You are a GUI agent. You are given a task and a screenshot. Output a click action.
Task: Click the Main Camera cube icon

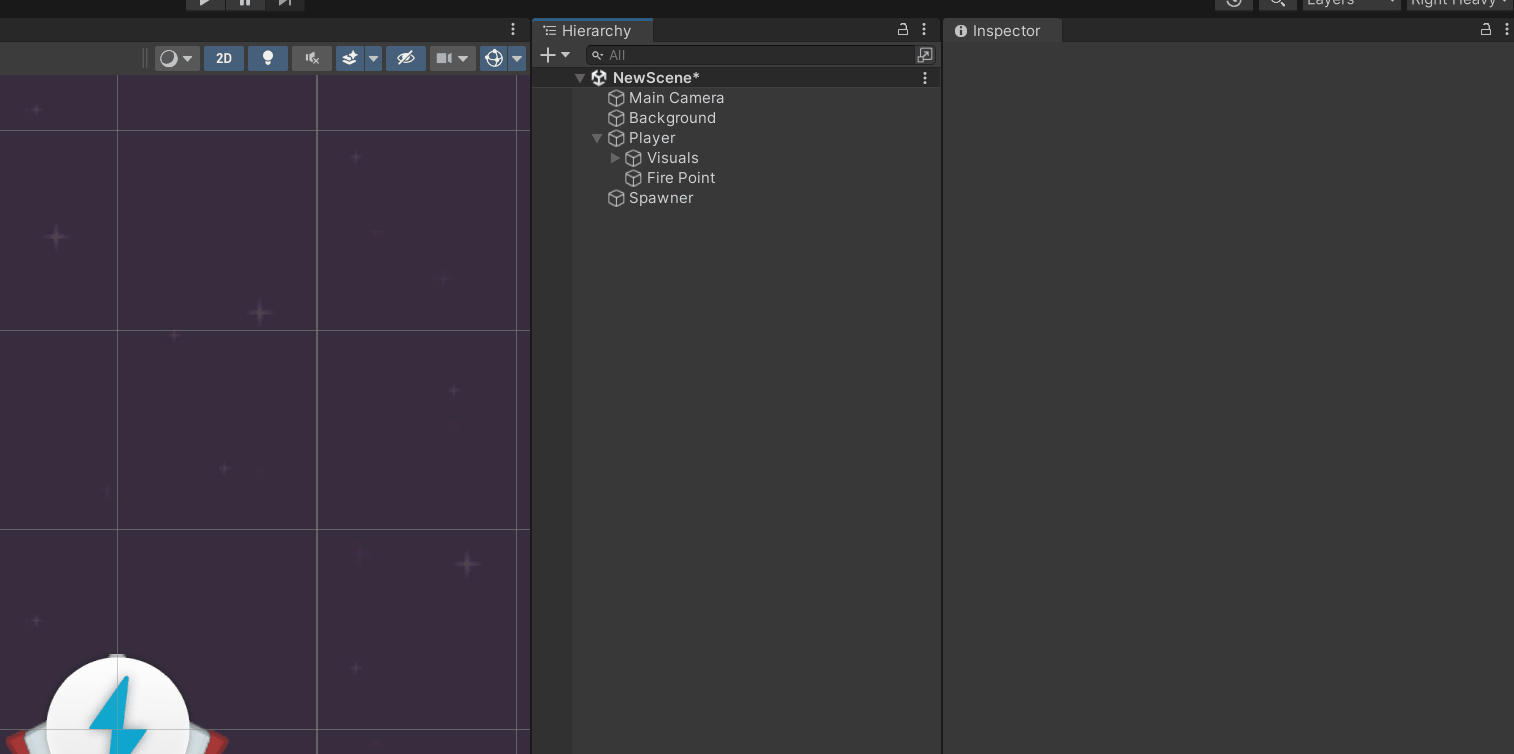click(x=617, y=98)
